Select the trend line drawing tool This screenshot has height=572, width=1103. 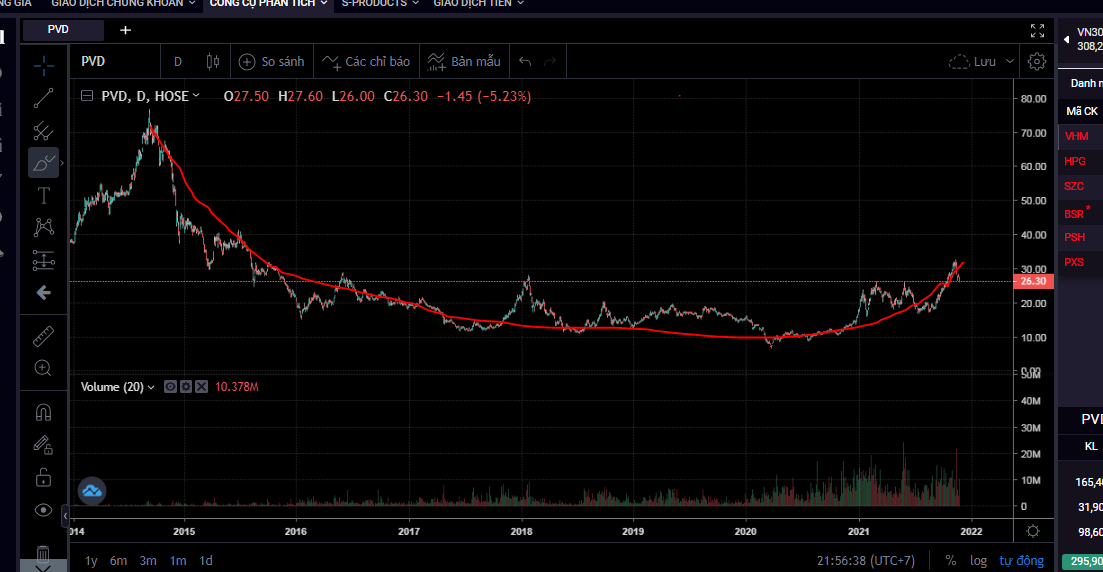coord(43,98)
